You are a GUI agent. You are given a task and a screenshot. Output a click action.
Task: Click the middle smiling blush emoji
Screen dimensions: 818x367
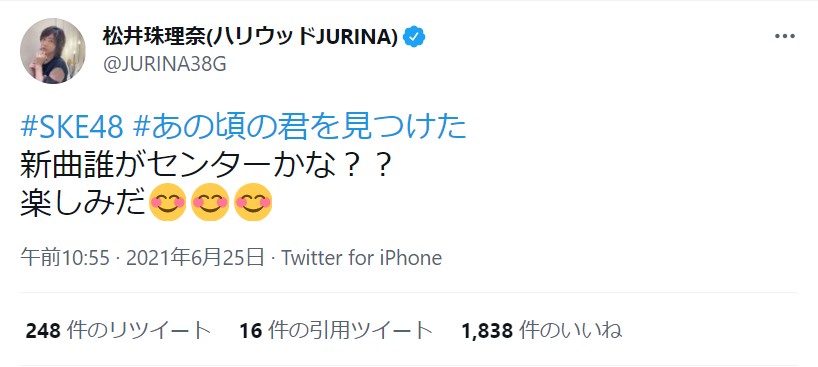click(210, 202)
